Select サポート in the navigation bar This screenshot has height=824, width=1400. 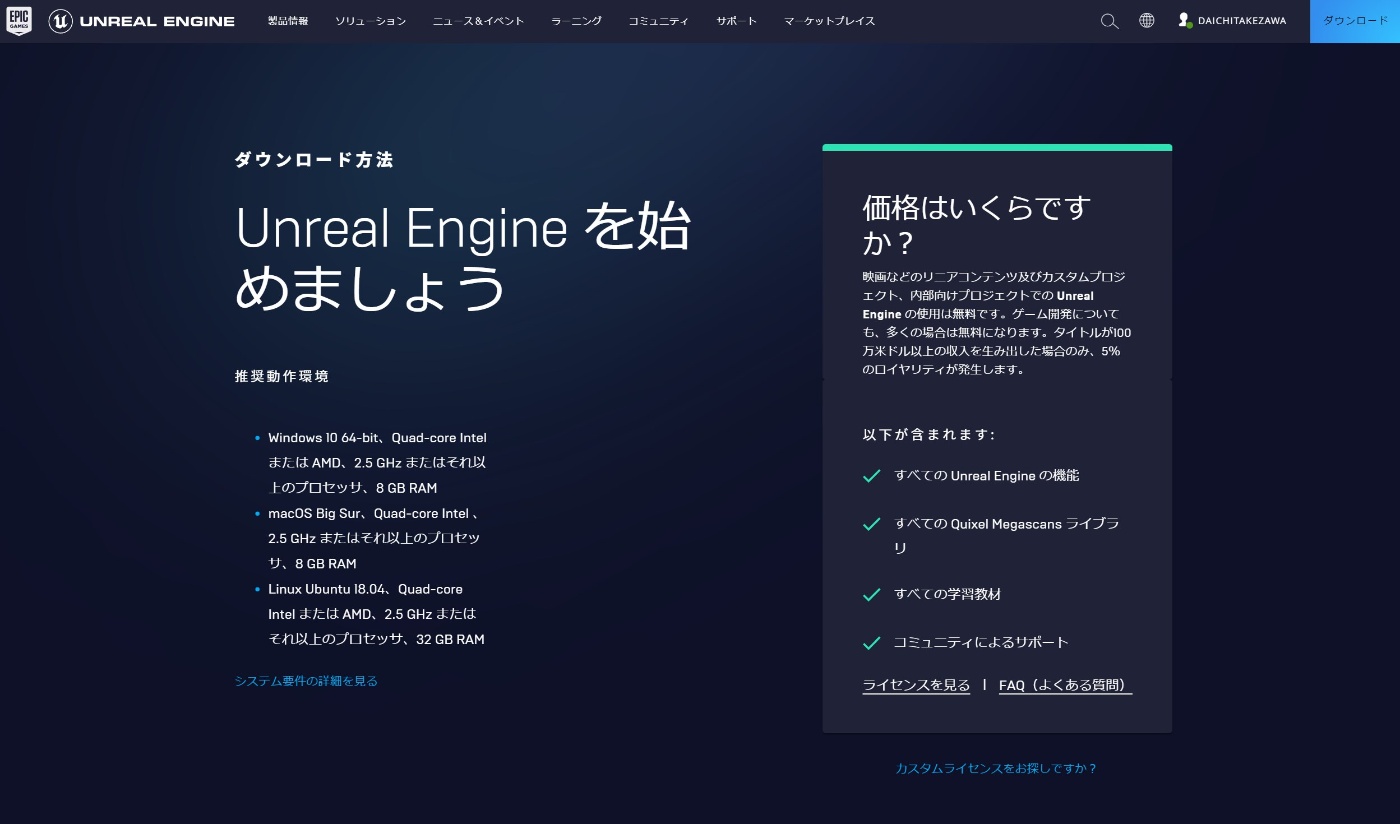coord(736,20)
